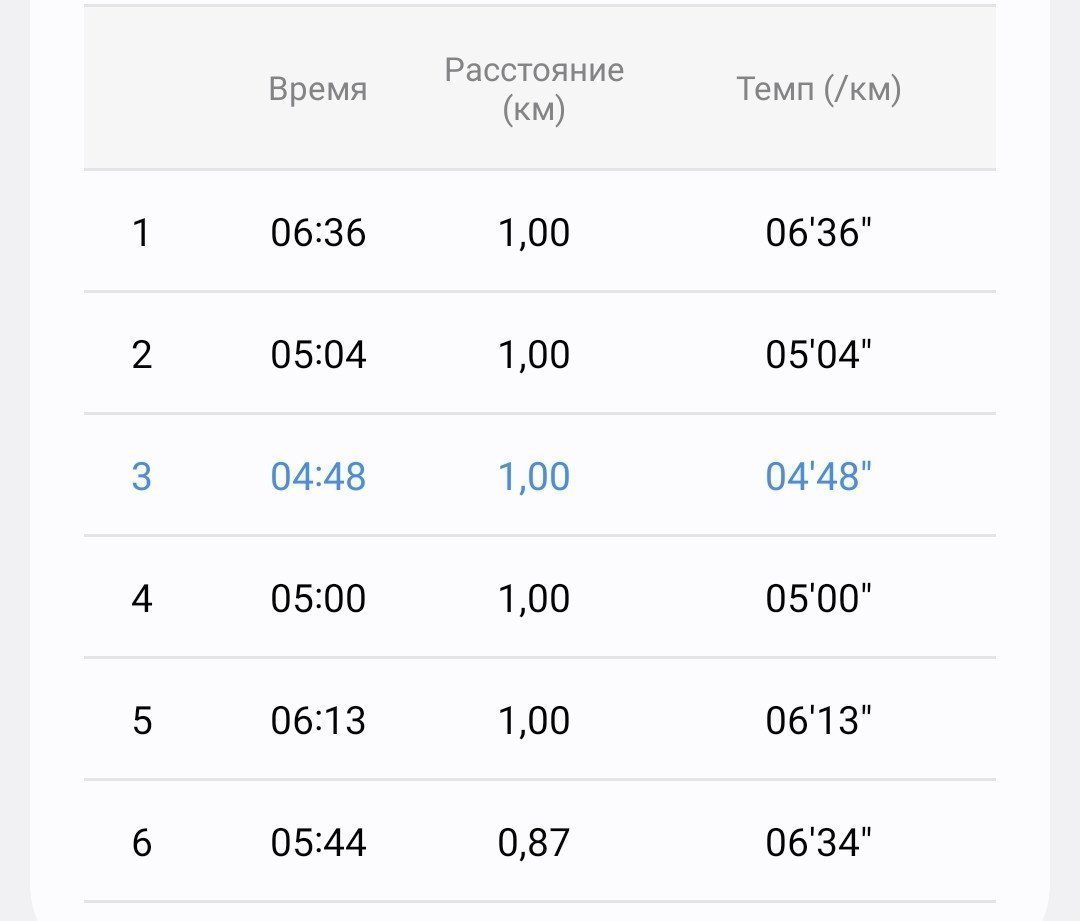Image resolution: width=1080 pixels, height=921 pixels.
Task: Select the Темп (/км) column header
Action: point(818,90)
